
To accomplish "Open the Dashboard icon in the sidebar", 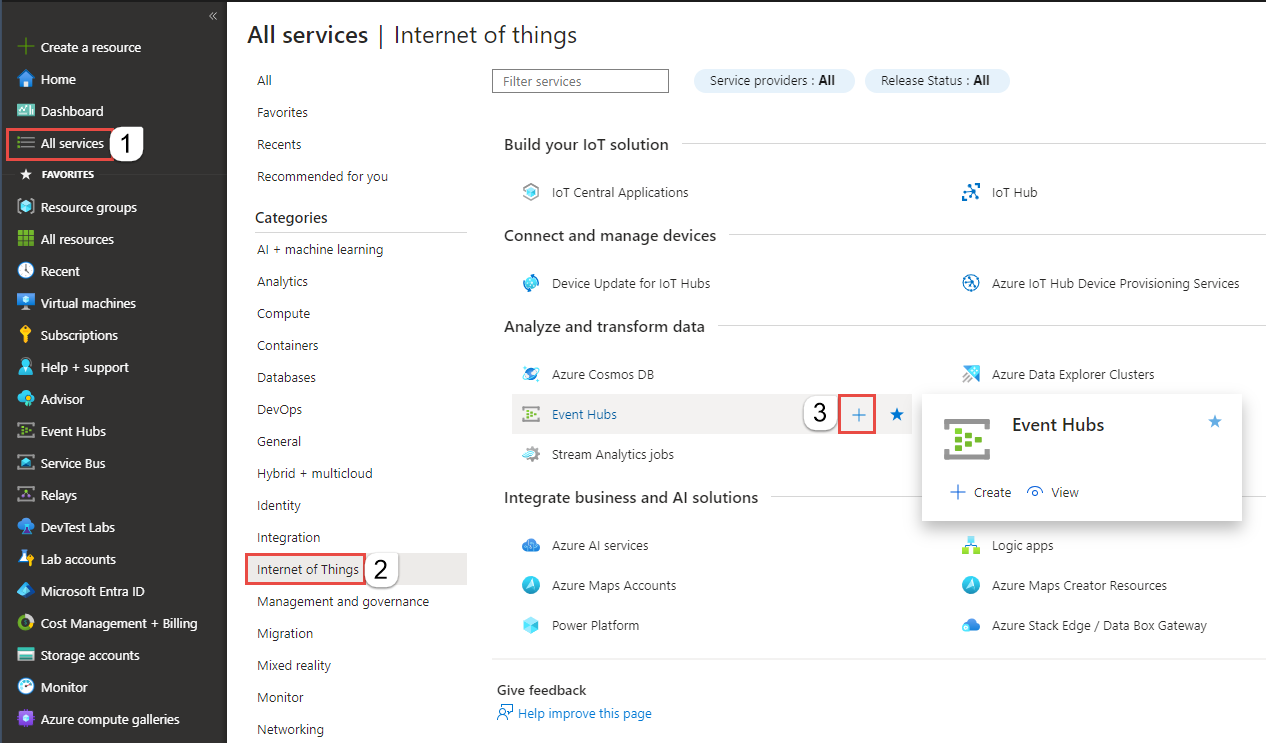I will pyautogui.click(x=26, y=111).
